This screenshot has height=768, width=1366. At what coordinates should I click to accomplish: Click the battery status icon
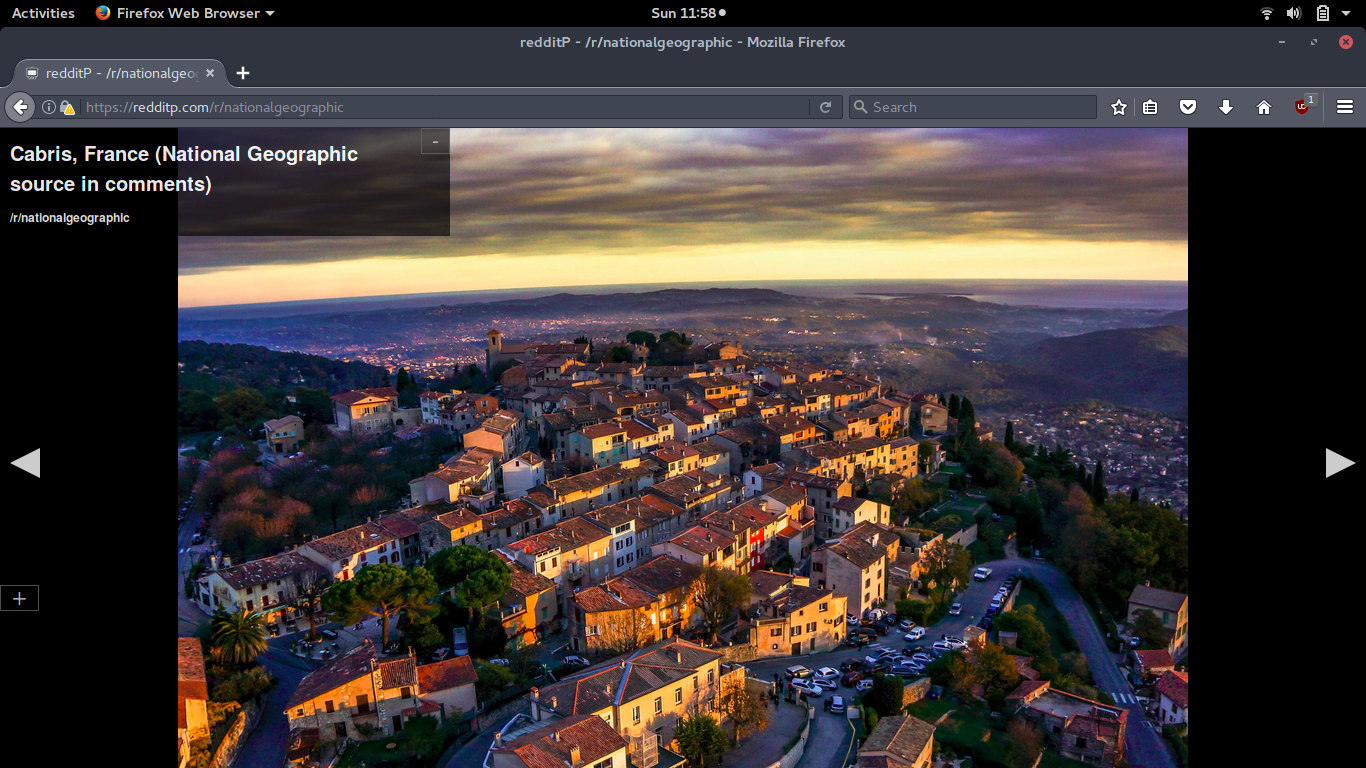click(x=1323, y=13)
